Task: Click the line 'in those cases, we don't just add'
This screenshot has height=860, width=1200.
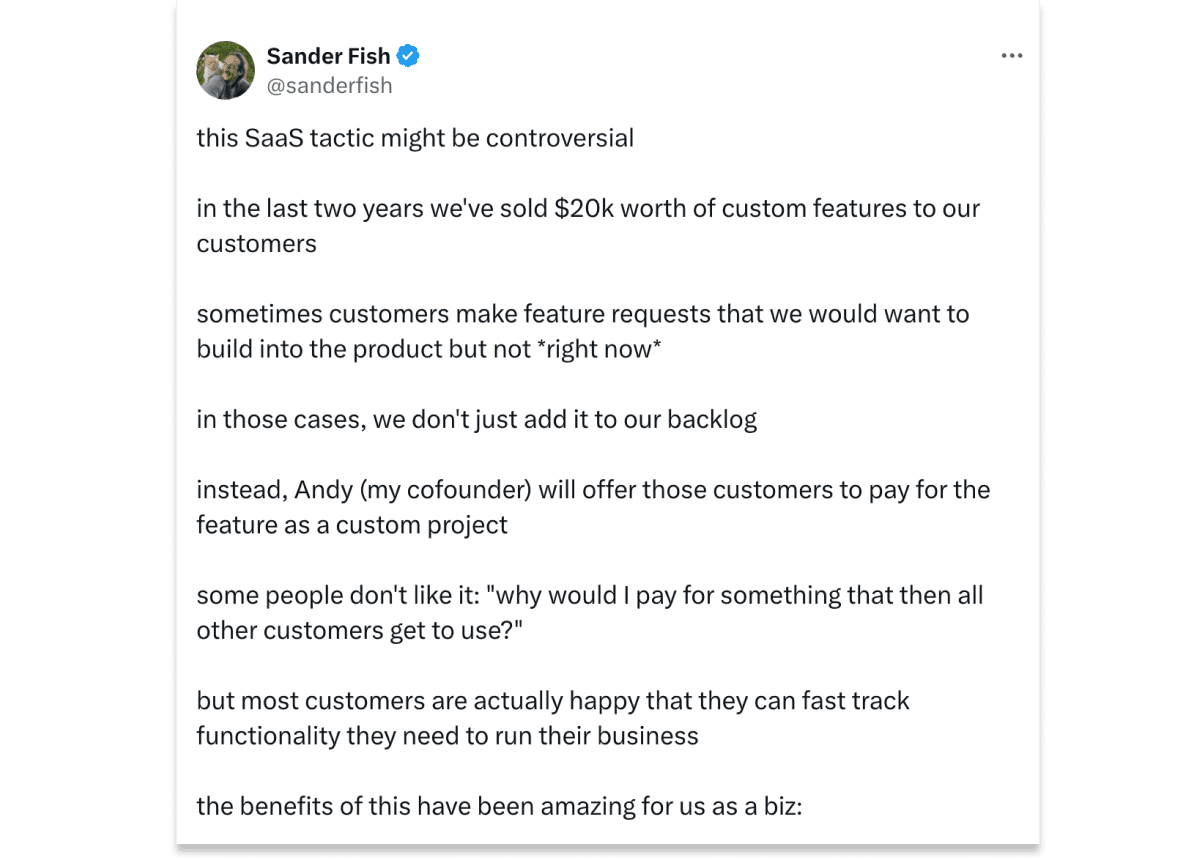Action: point(477,419)
